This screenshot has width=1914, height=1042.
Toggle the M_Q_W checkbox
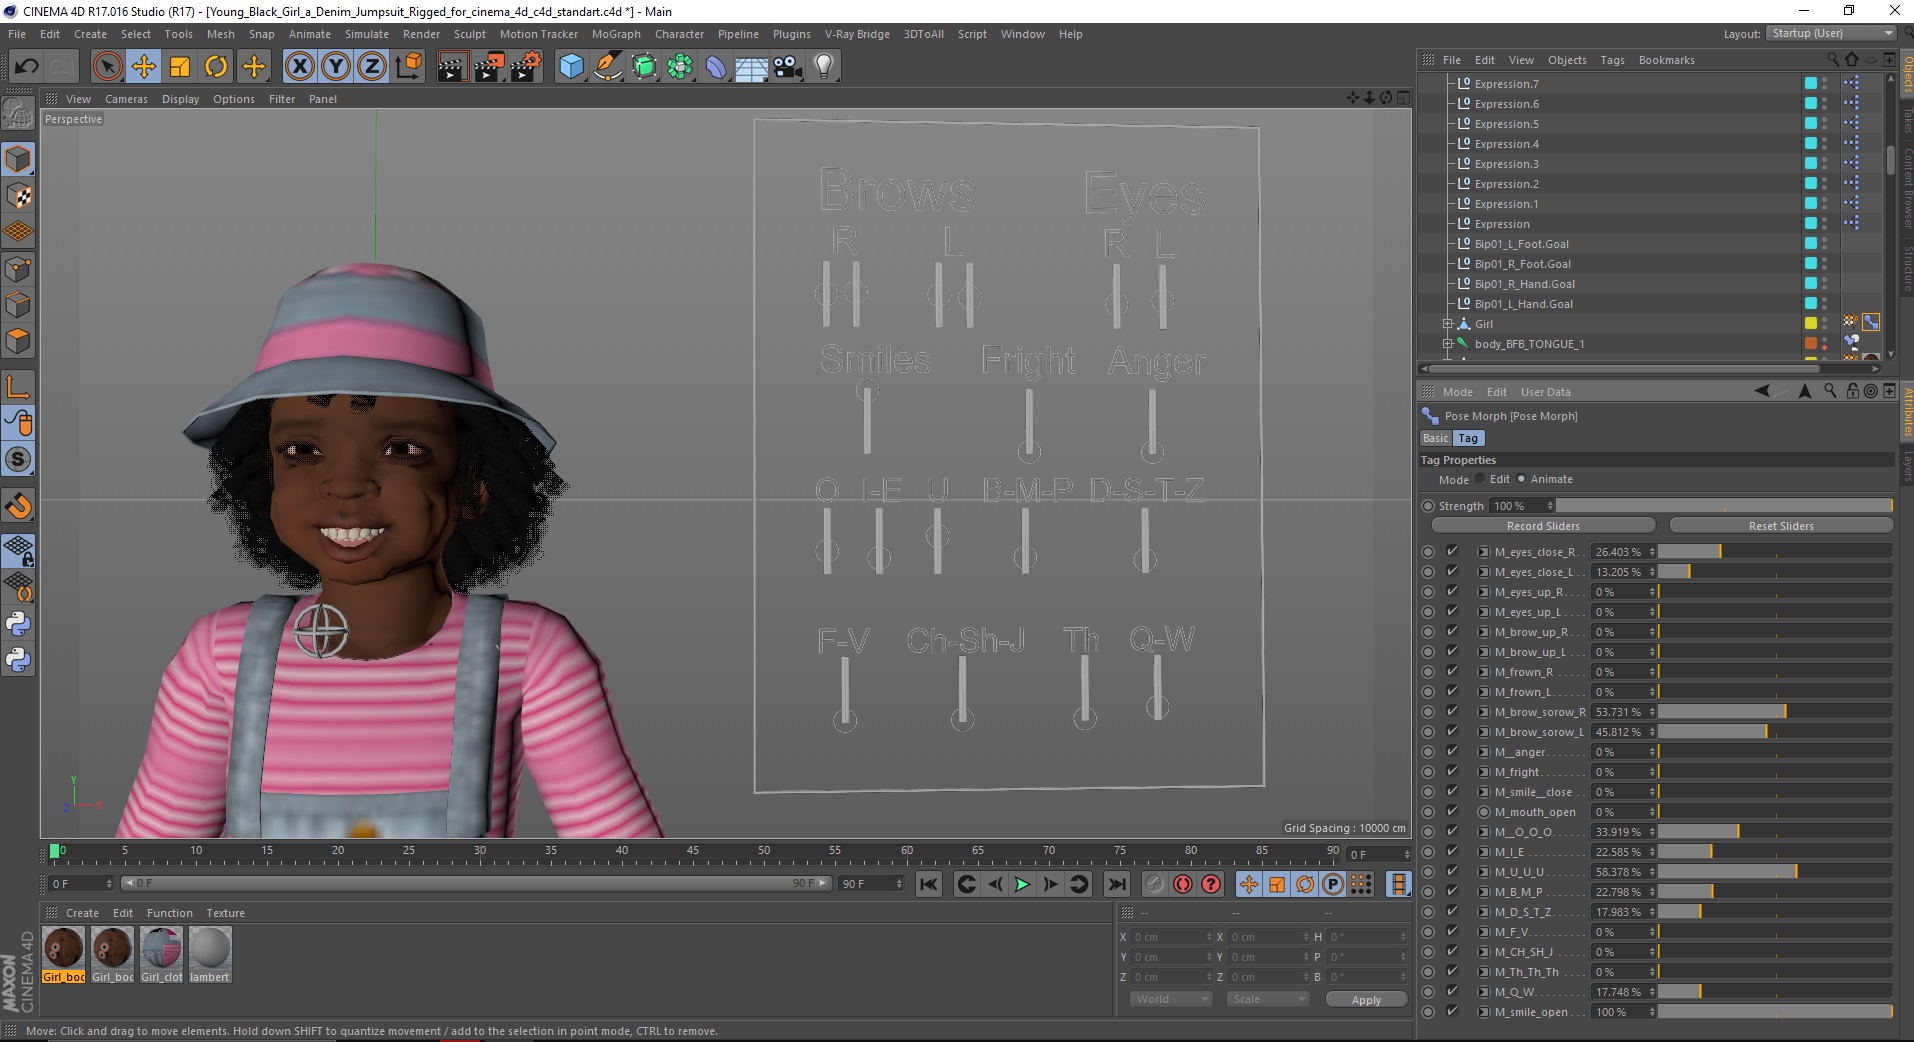coord(1452,991)
